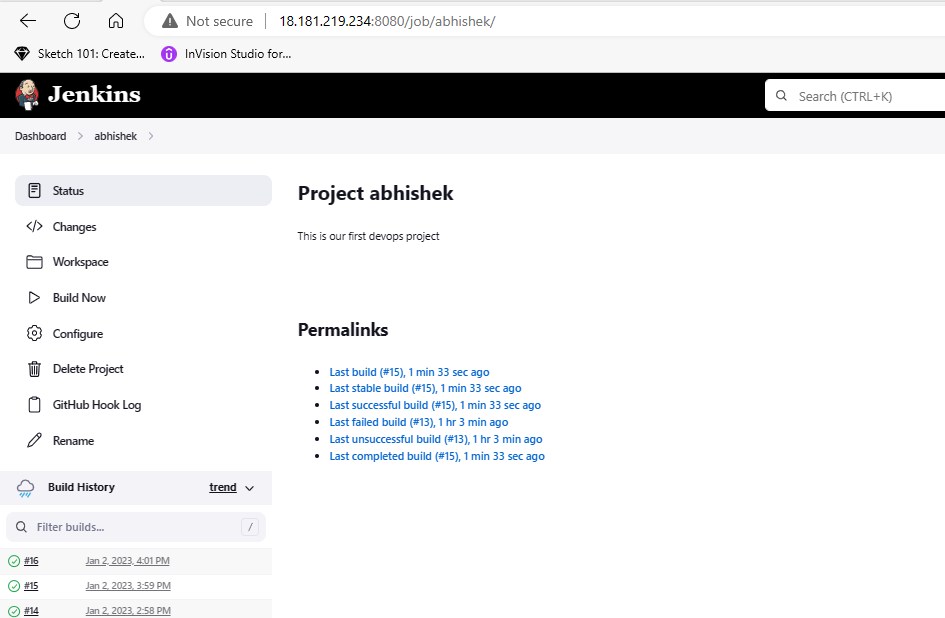Click the search magnifier icon in header
Screen dimensions: 945x618
781,96
